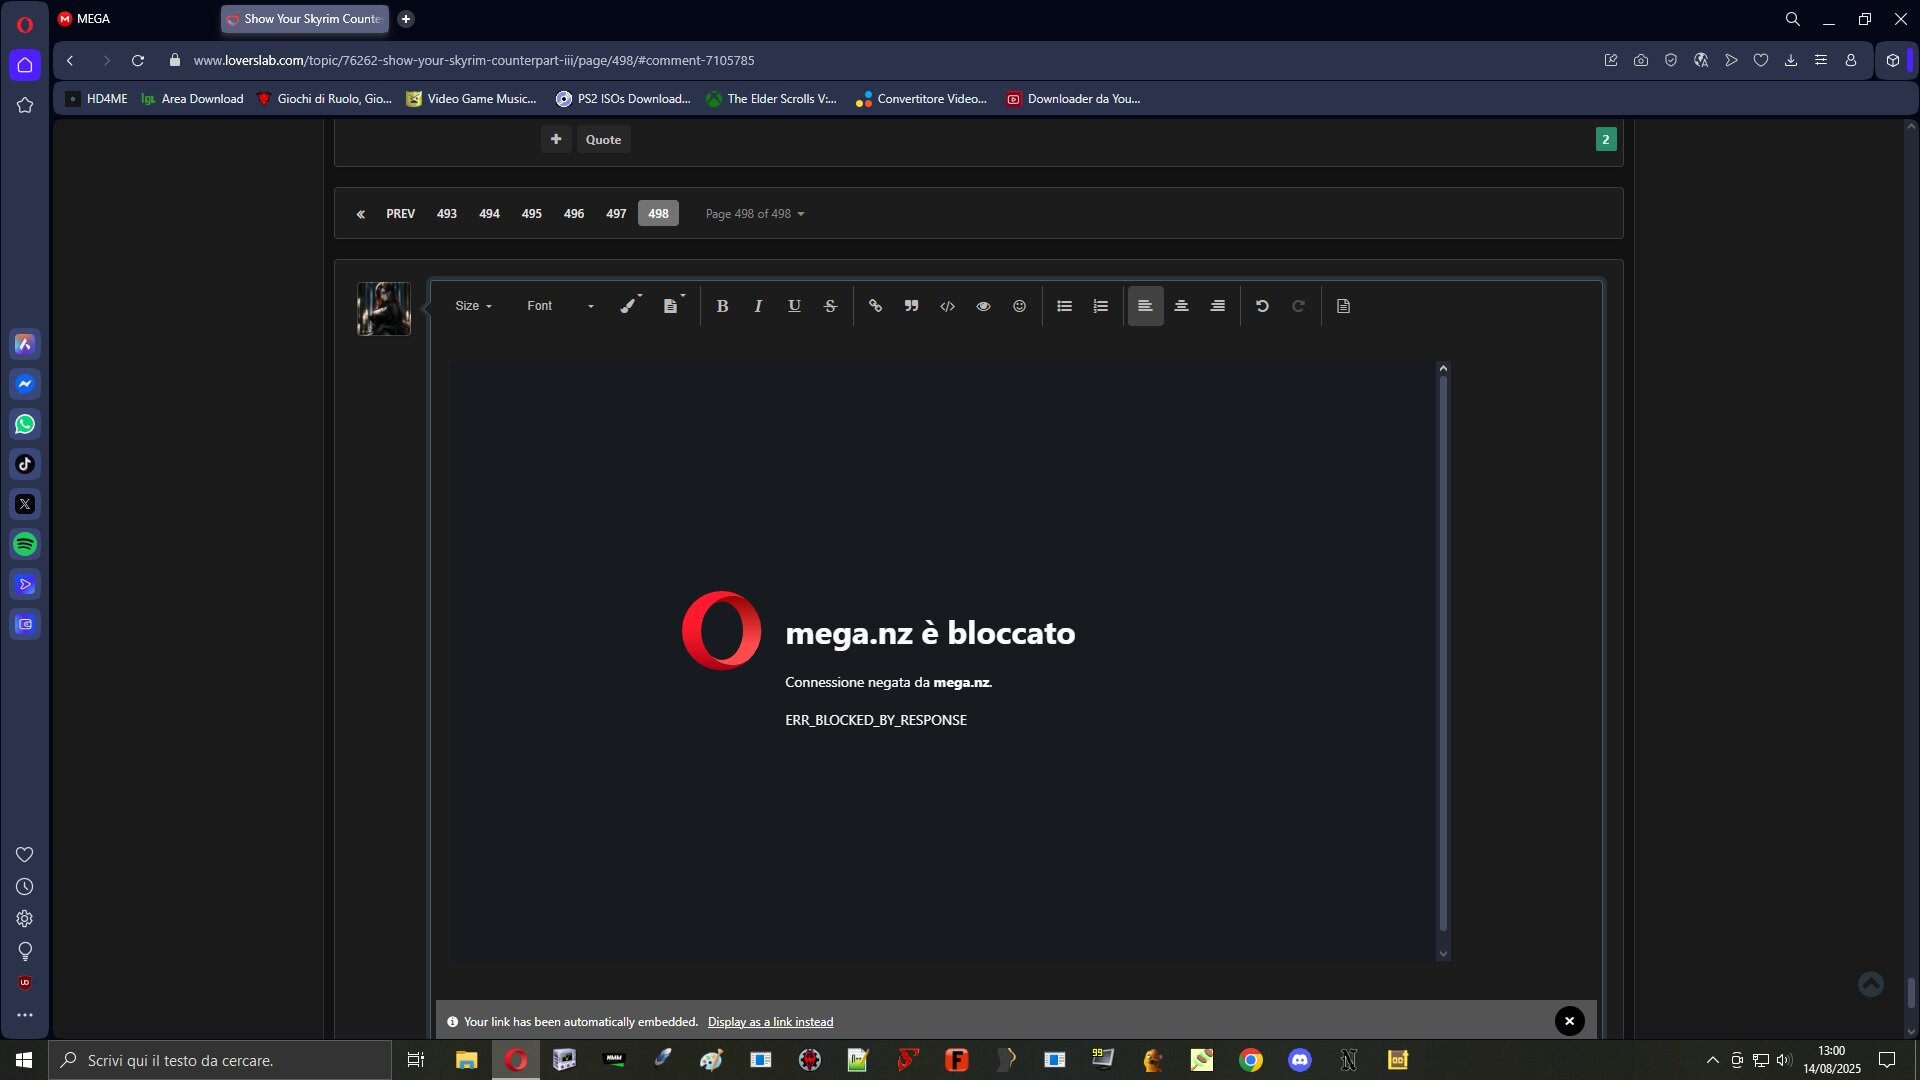This screenshot has width=1920, height=1080.
Task: Open browsing history in the sidebar
Action: (25, 887)
